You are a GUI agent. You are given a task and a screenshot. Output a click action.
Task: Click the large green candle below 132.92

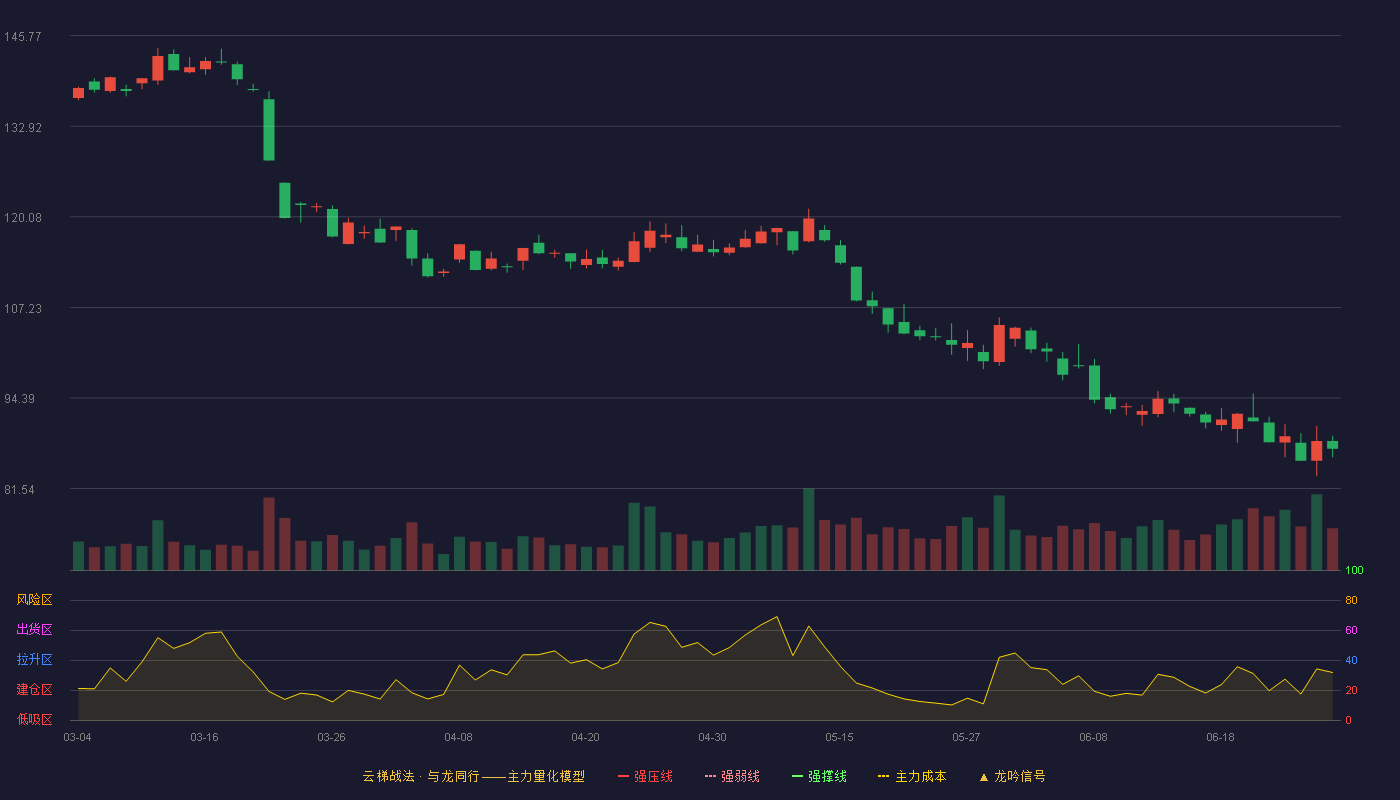(269, 129)
